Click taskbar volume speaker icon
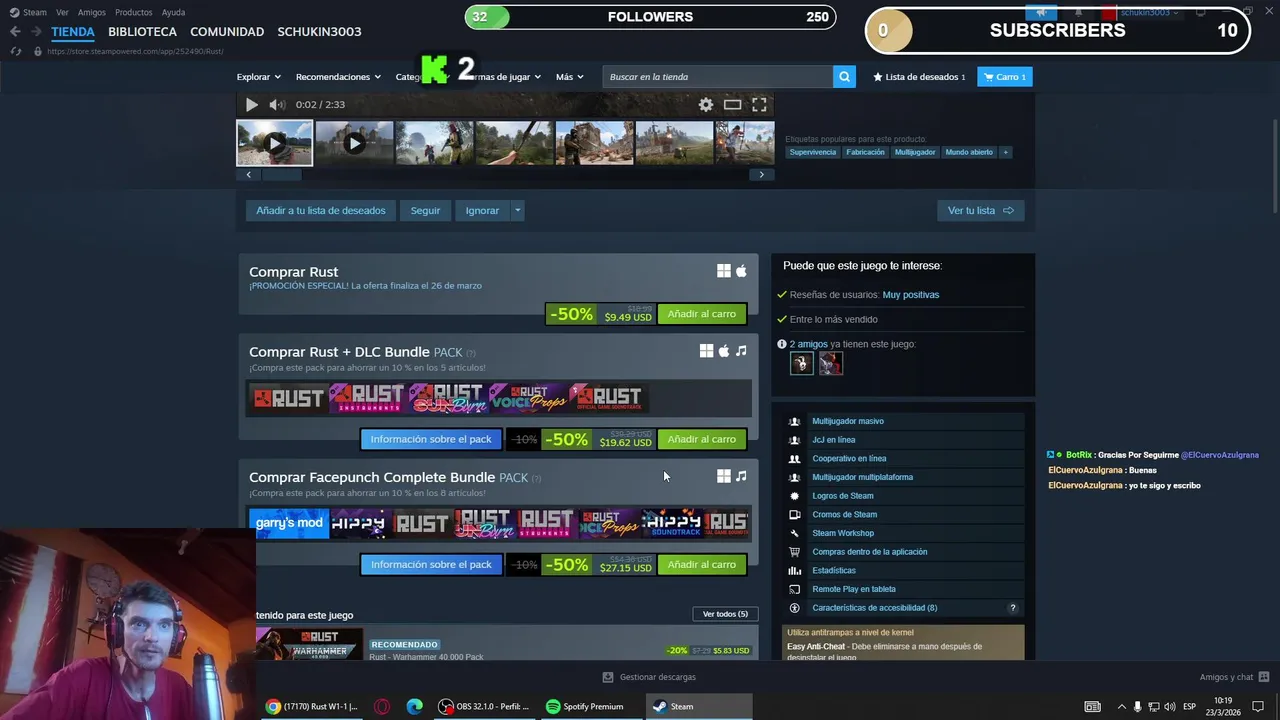Viewport: 1280px width, 720px height. pos(1170,707)
